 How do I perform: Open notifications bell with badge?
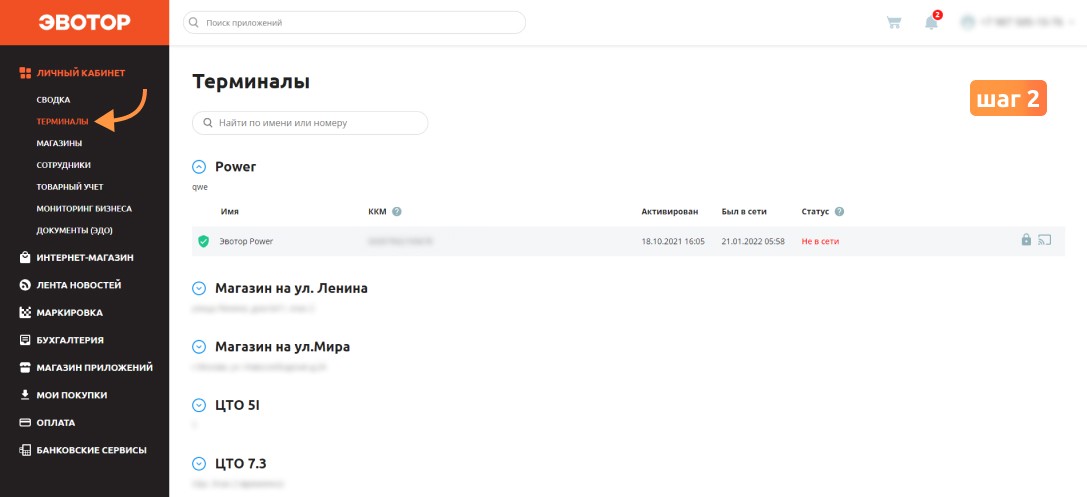click(x=932, y=21)
